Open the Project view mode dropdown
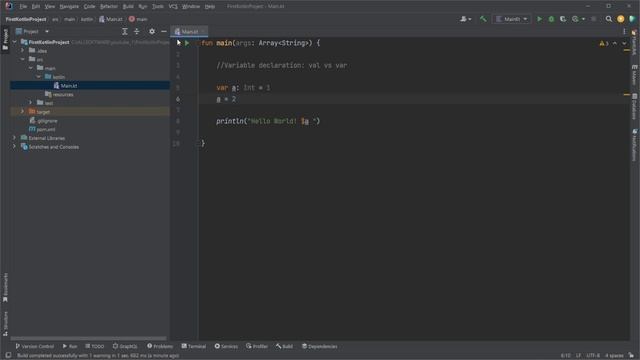This screenshot has height=360, width=640. [x=33, y=31]
